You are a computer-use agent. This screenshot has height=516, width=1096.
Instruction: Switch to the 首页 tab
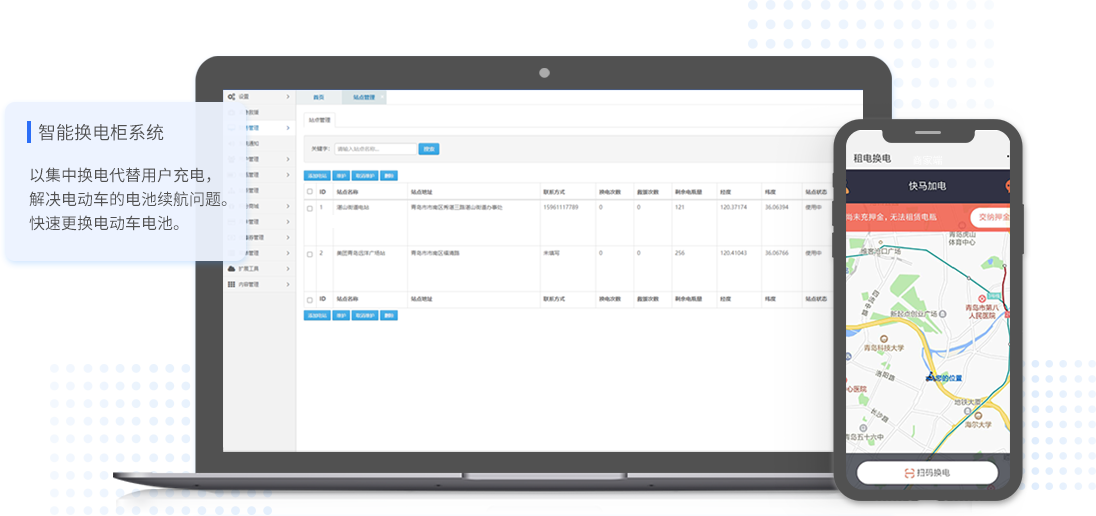(319, 98)
